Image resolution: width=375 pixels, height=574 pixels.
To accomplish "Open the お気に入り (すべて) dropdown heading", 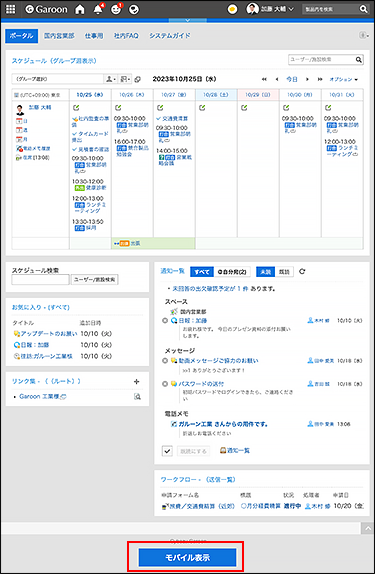I will (x=41, y=308).
